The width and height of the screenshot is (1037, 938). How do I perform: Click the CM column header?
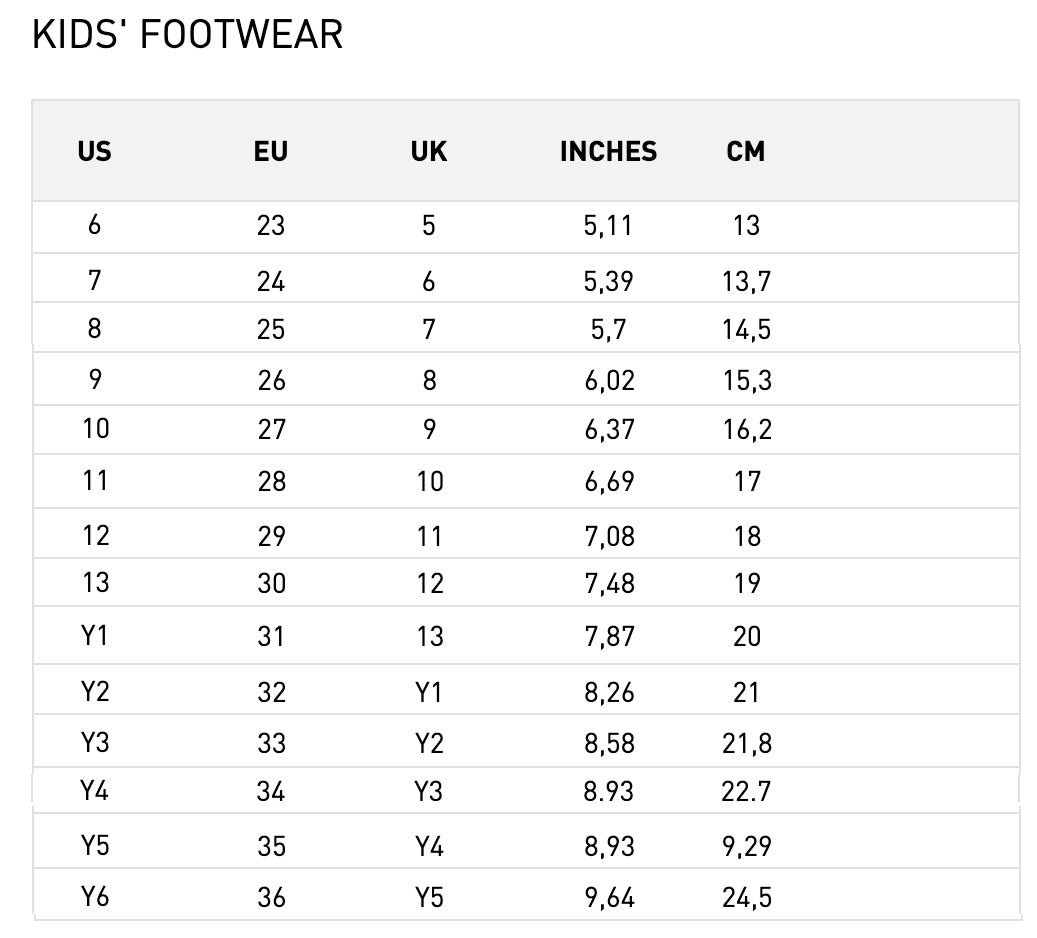(x=746, y=151)
